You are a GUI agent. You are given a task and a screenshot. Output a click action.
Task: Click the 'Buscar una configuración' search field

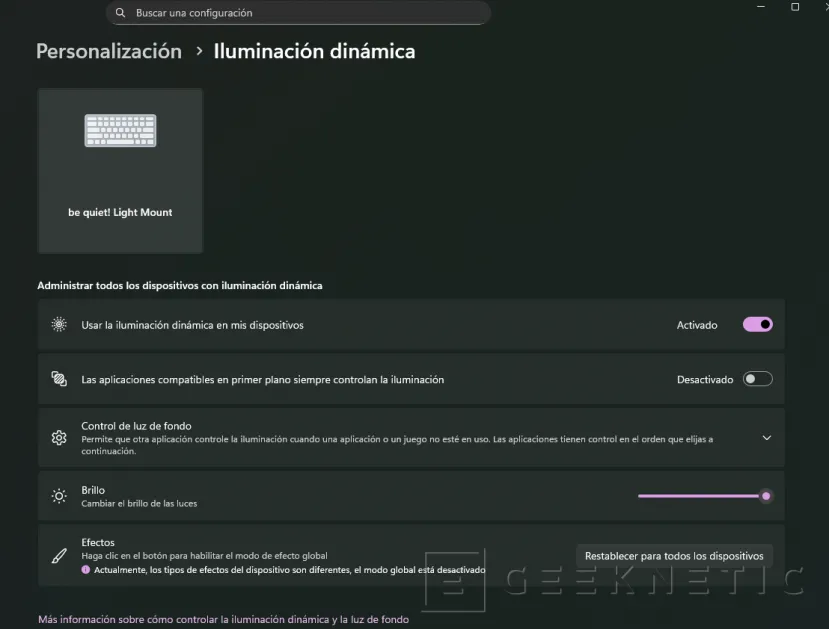pyautogui.click(x=300, y=13)
